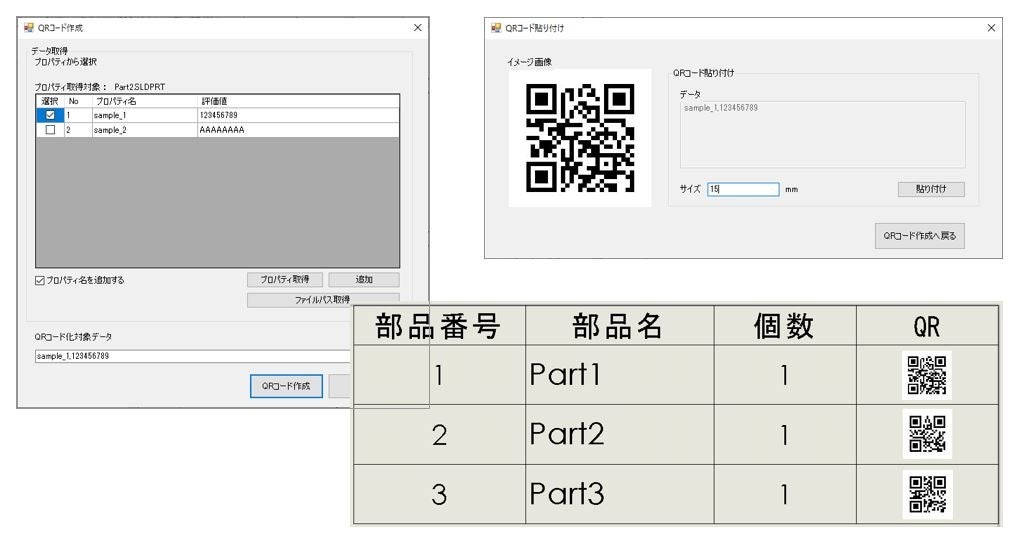Click the Part2 cell in parts table
Screen dimensions: 1015x537
click(619, 434)
